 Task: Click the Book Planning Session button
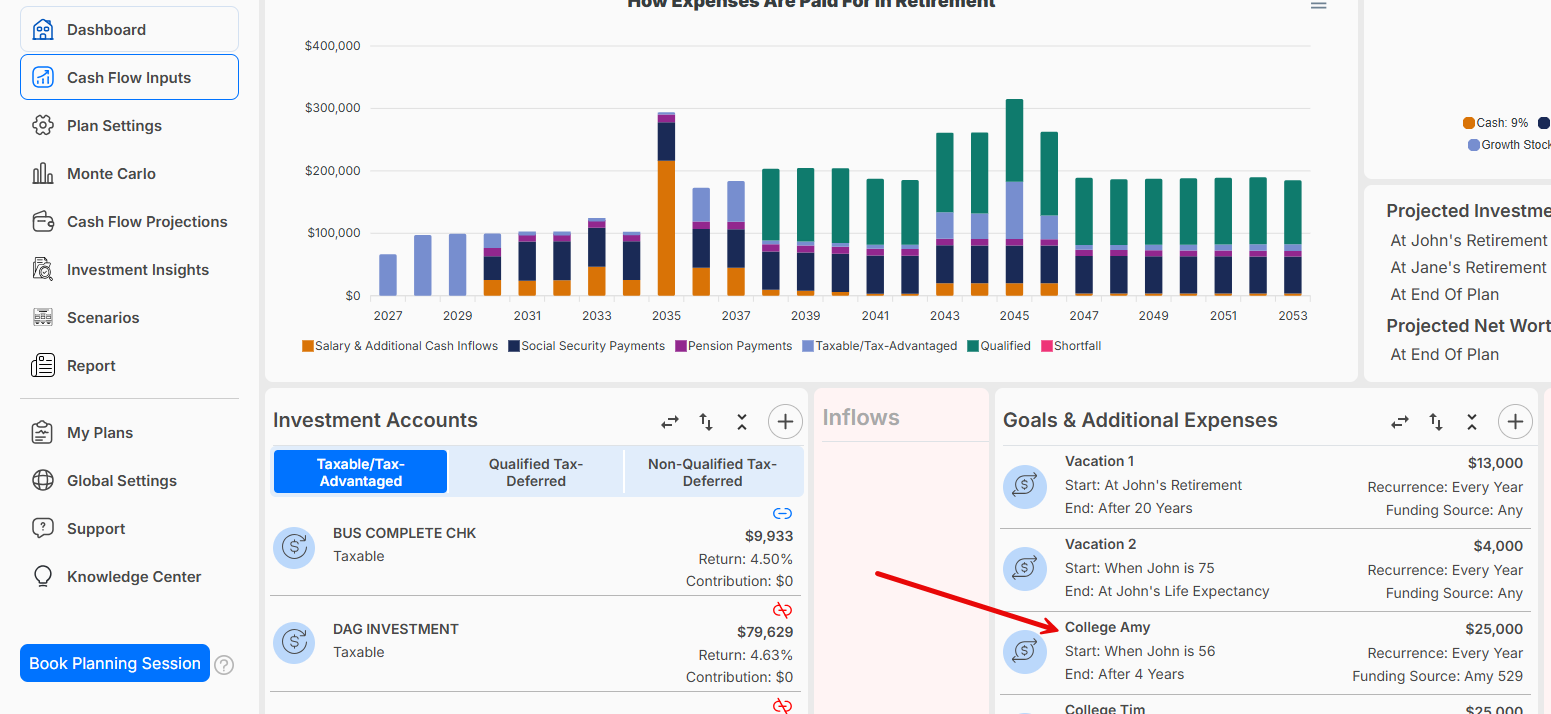(115, 663)
